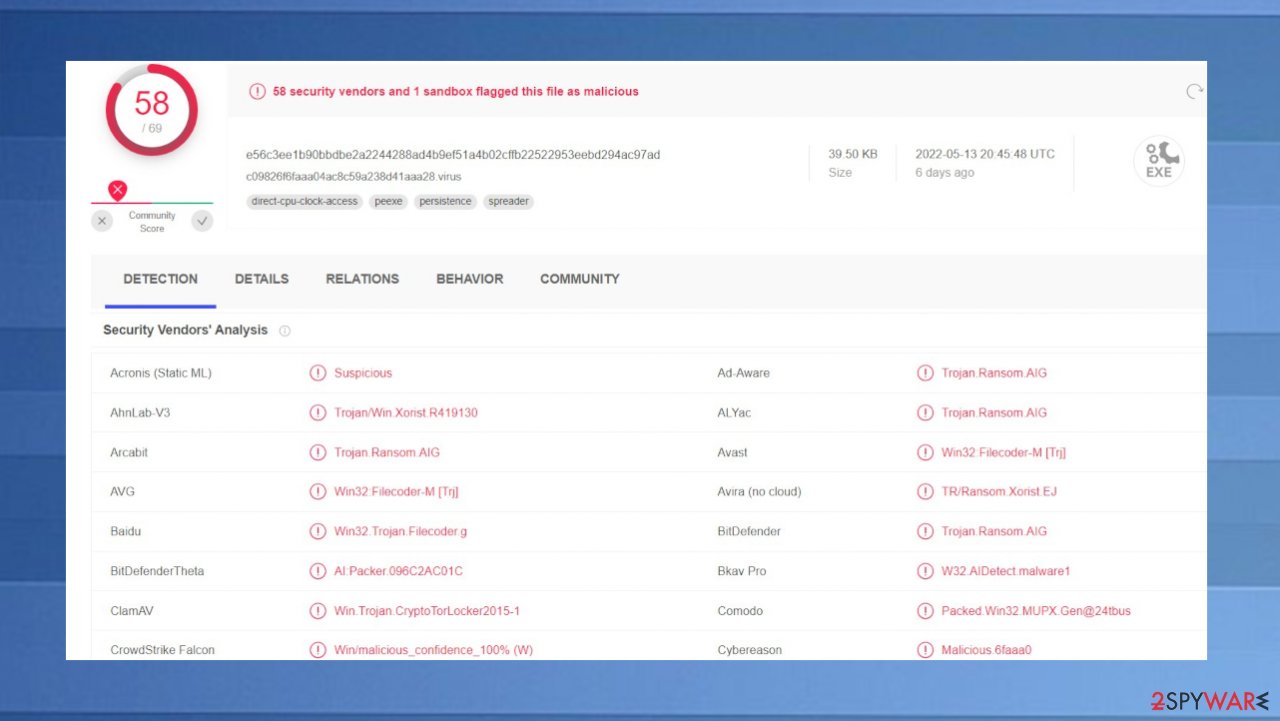This screenshot has height=721, width=1280.
Task: Switch to the BEHAVIOR tab
Action: click(470, 279)
